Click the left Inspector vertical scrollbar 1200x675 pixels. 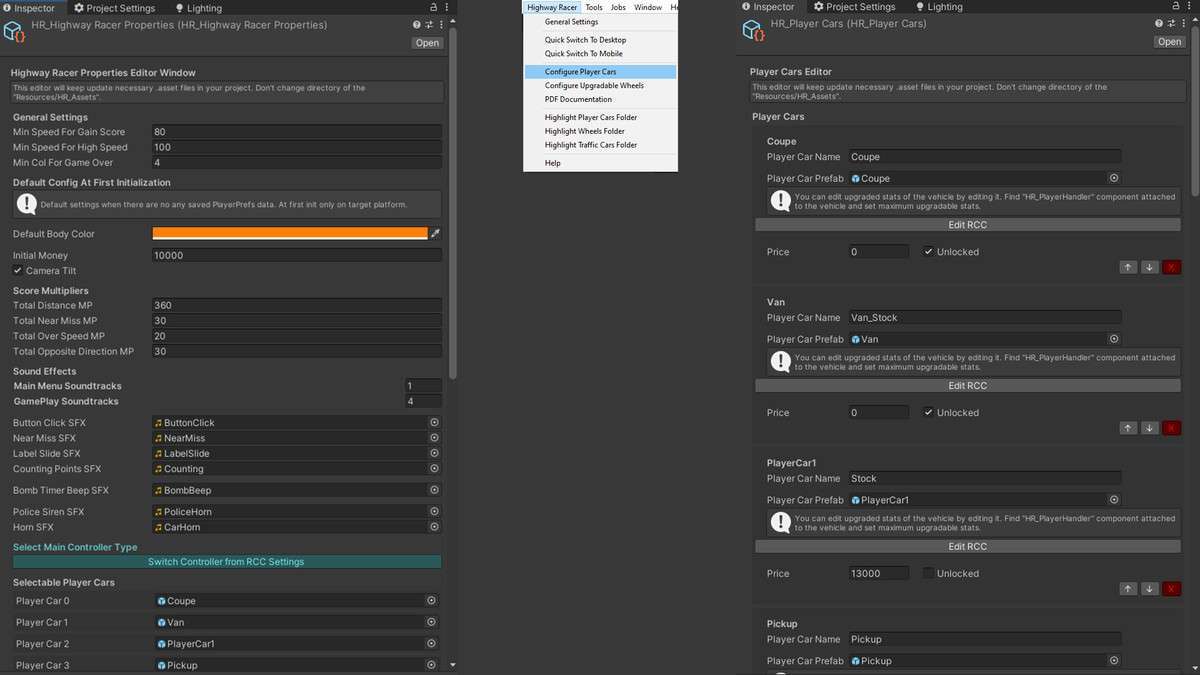(x=454, y=203)
